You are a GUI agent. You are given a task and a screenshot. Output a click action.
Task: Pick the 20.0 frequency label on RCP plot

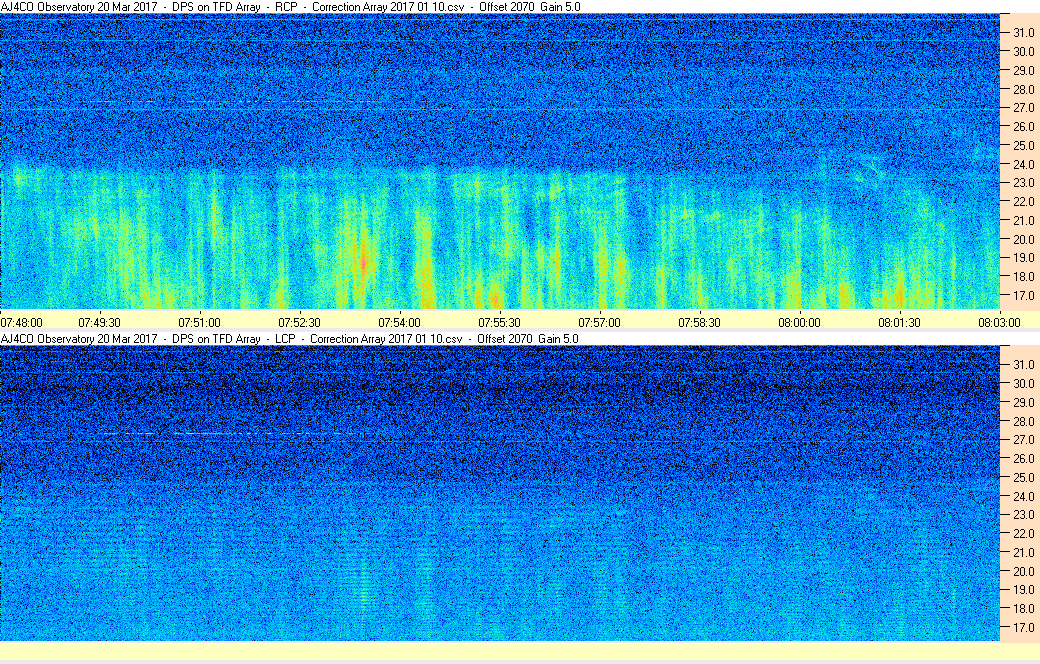[1023, 239]
